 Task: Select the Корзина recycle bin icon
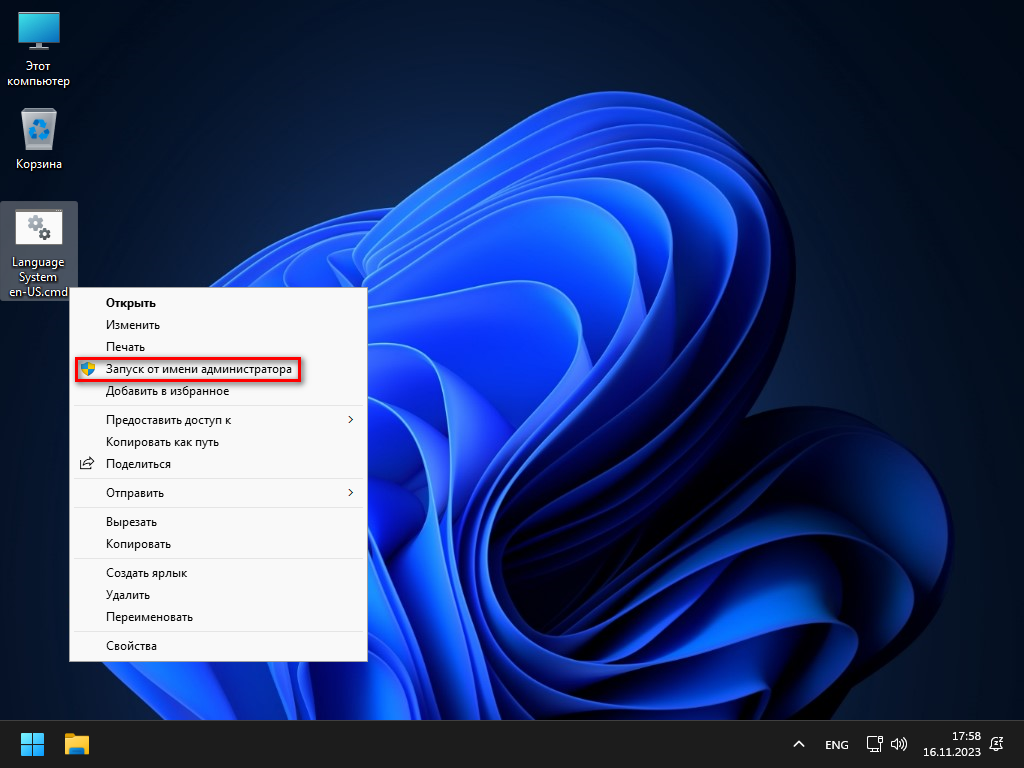[x=39, y=138]
